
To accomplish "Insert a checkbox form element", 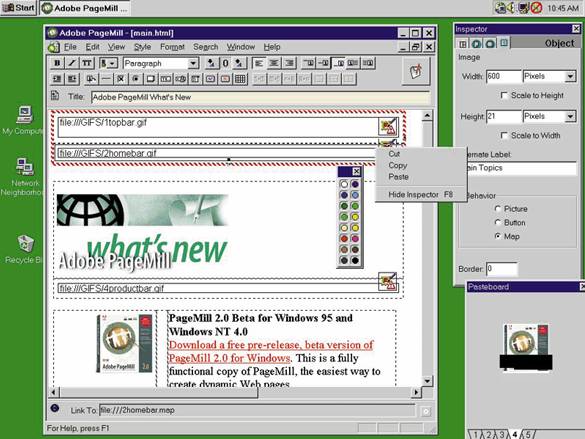I will (121, 79).
